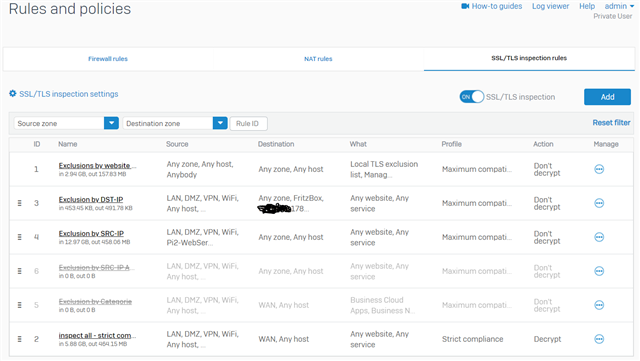Expand the Destination zone dropdown
The width and height of the screenshot is (640, 361).
tap(220, 123)
